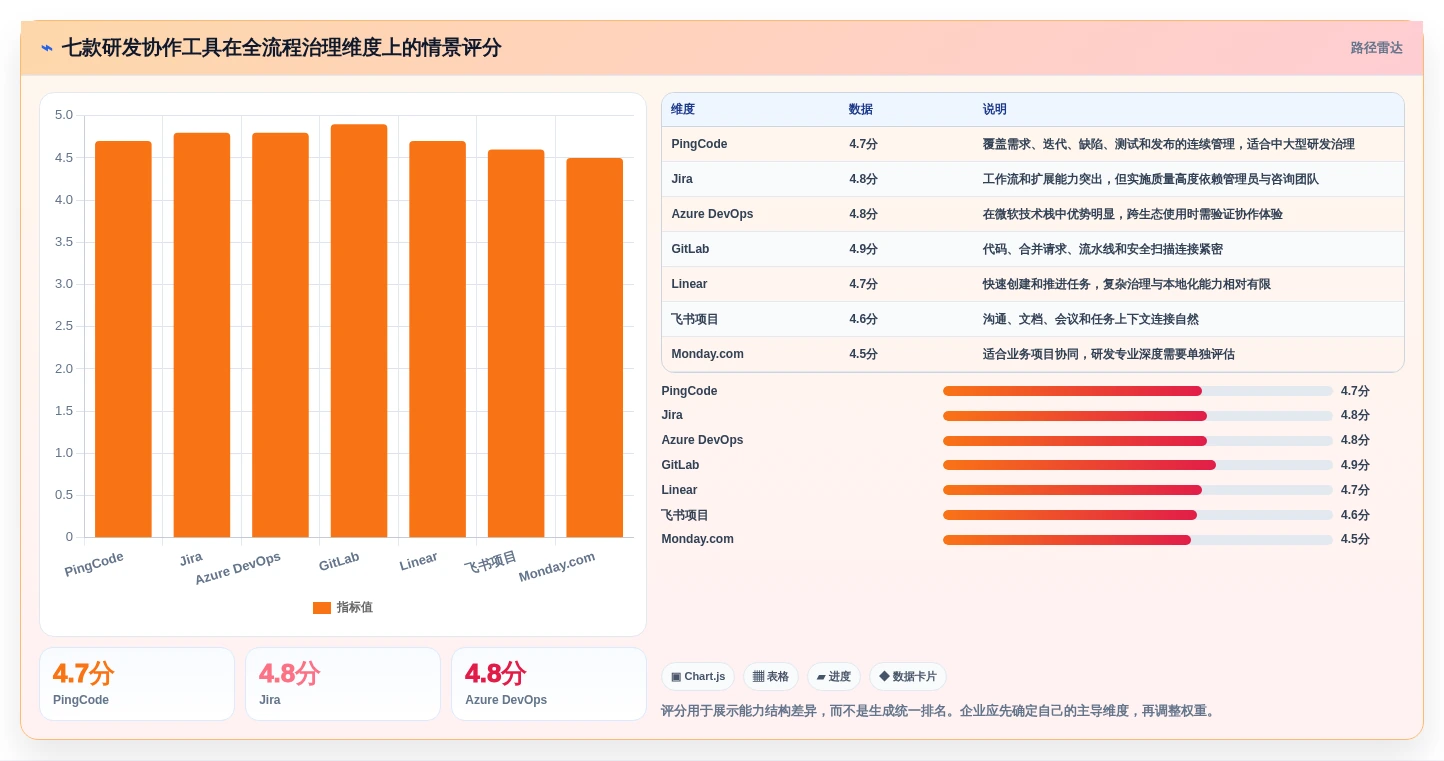Click the description 沟通、文档、会议和任务上下文连接自然

1090,319
